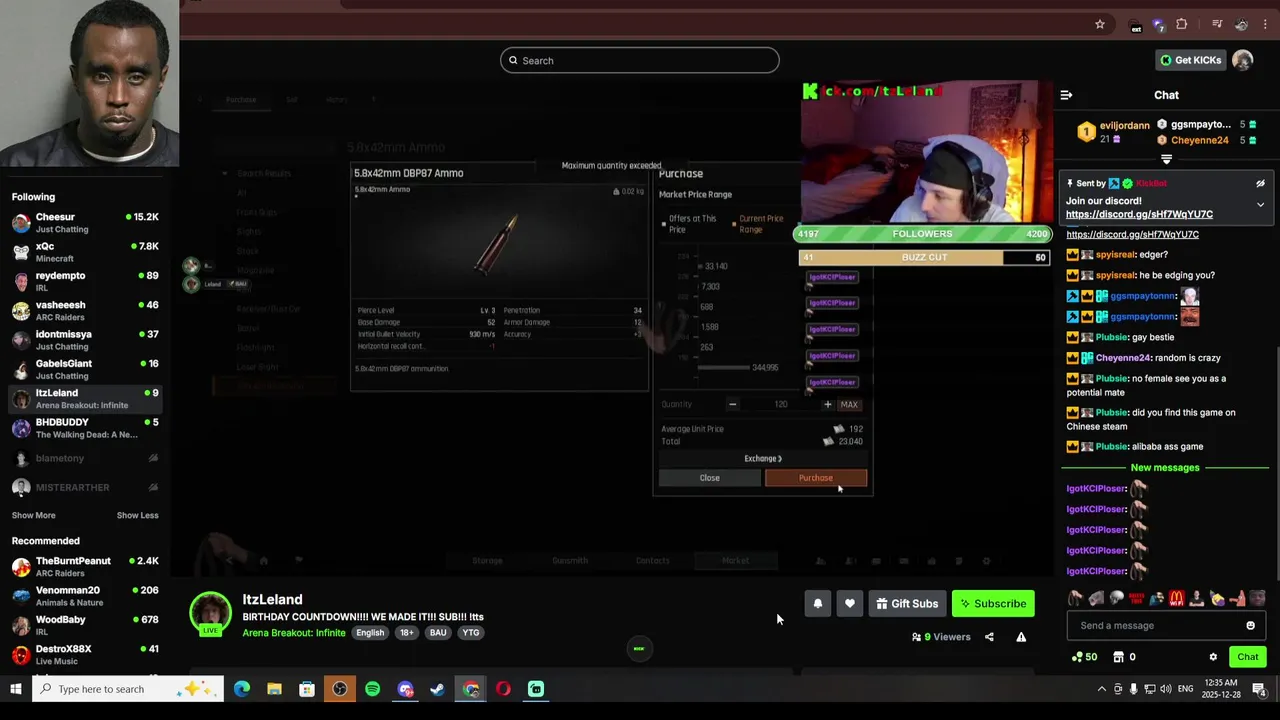This screenshot has width=1280, height=720.
Task: Open the chat shop icon showing 0
Action: (1125, 657)
